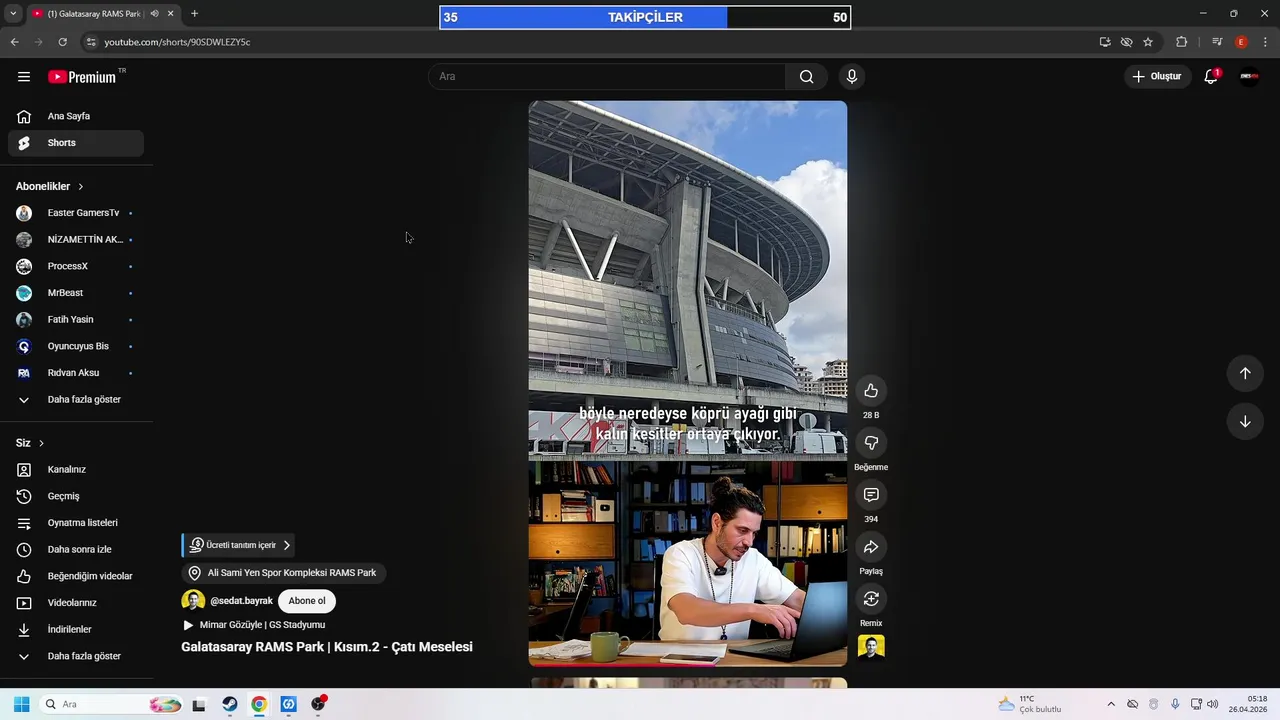Open the Easter GamersTv subscription
The width and height of the screenshot is (1280, 720).
point(76,213)
